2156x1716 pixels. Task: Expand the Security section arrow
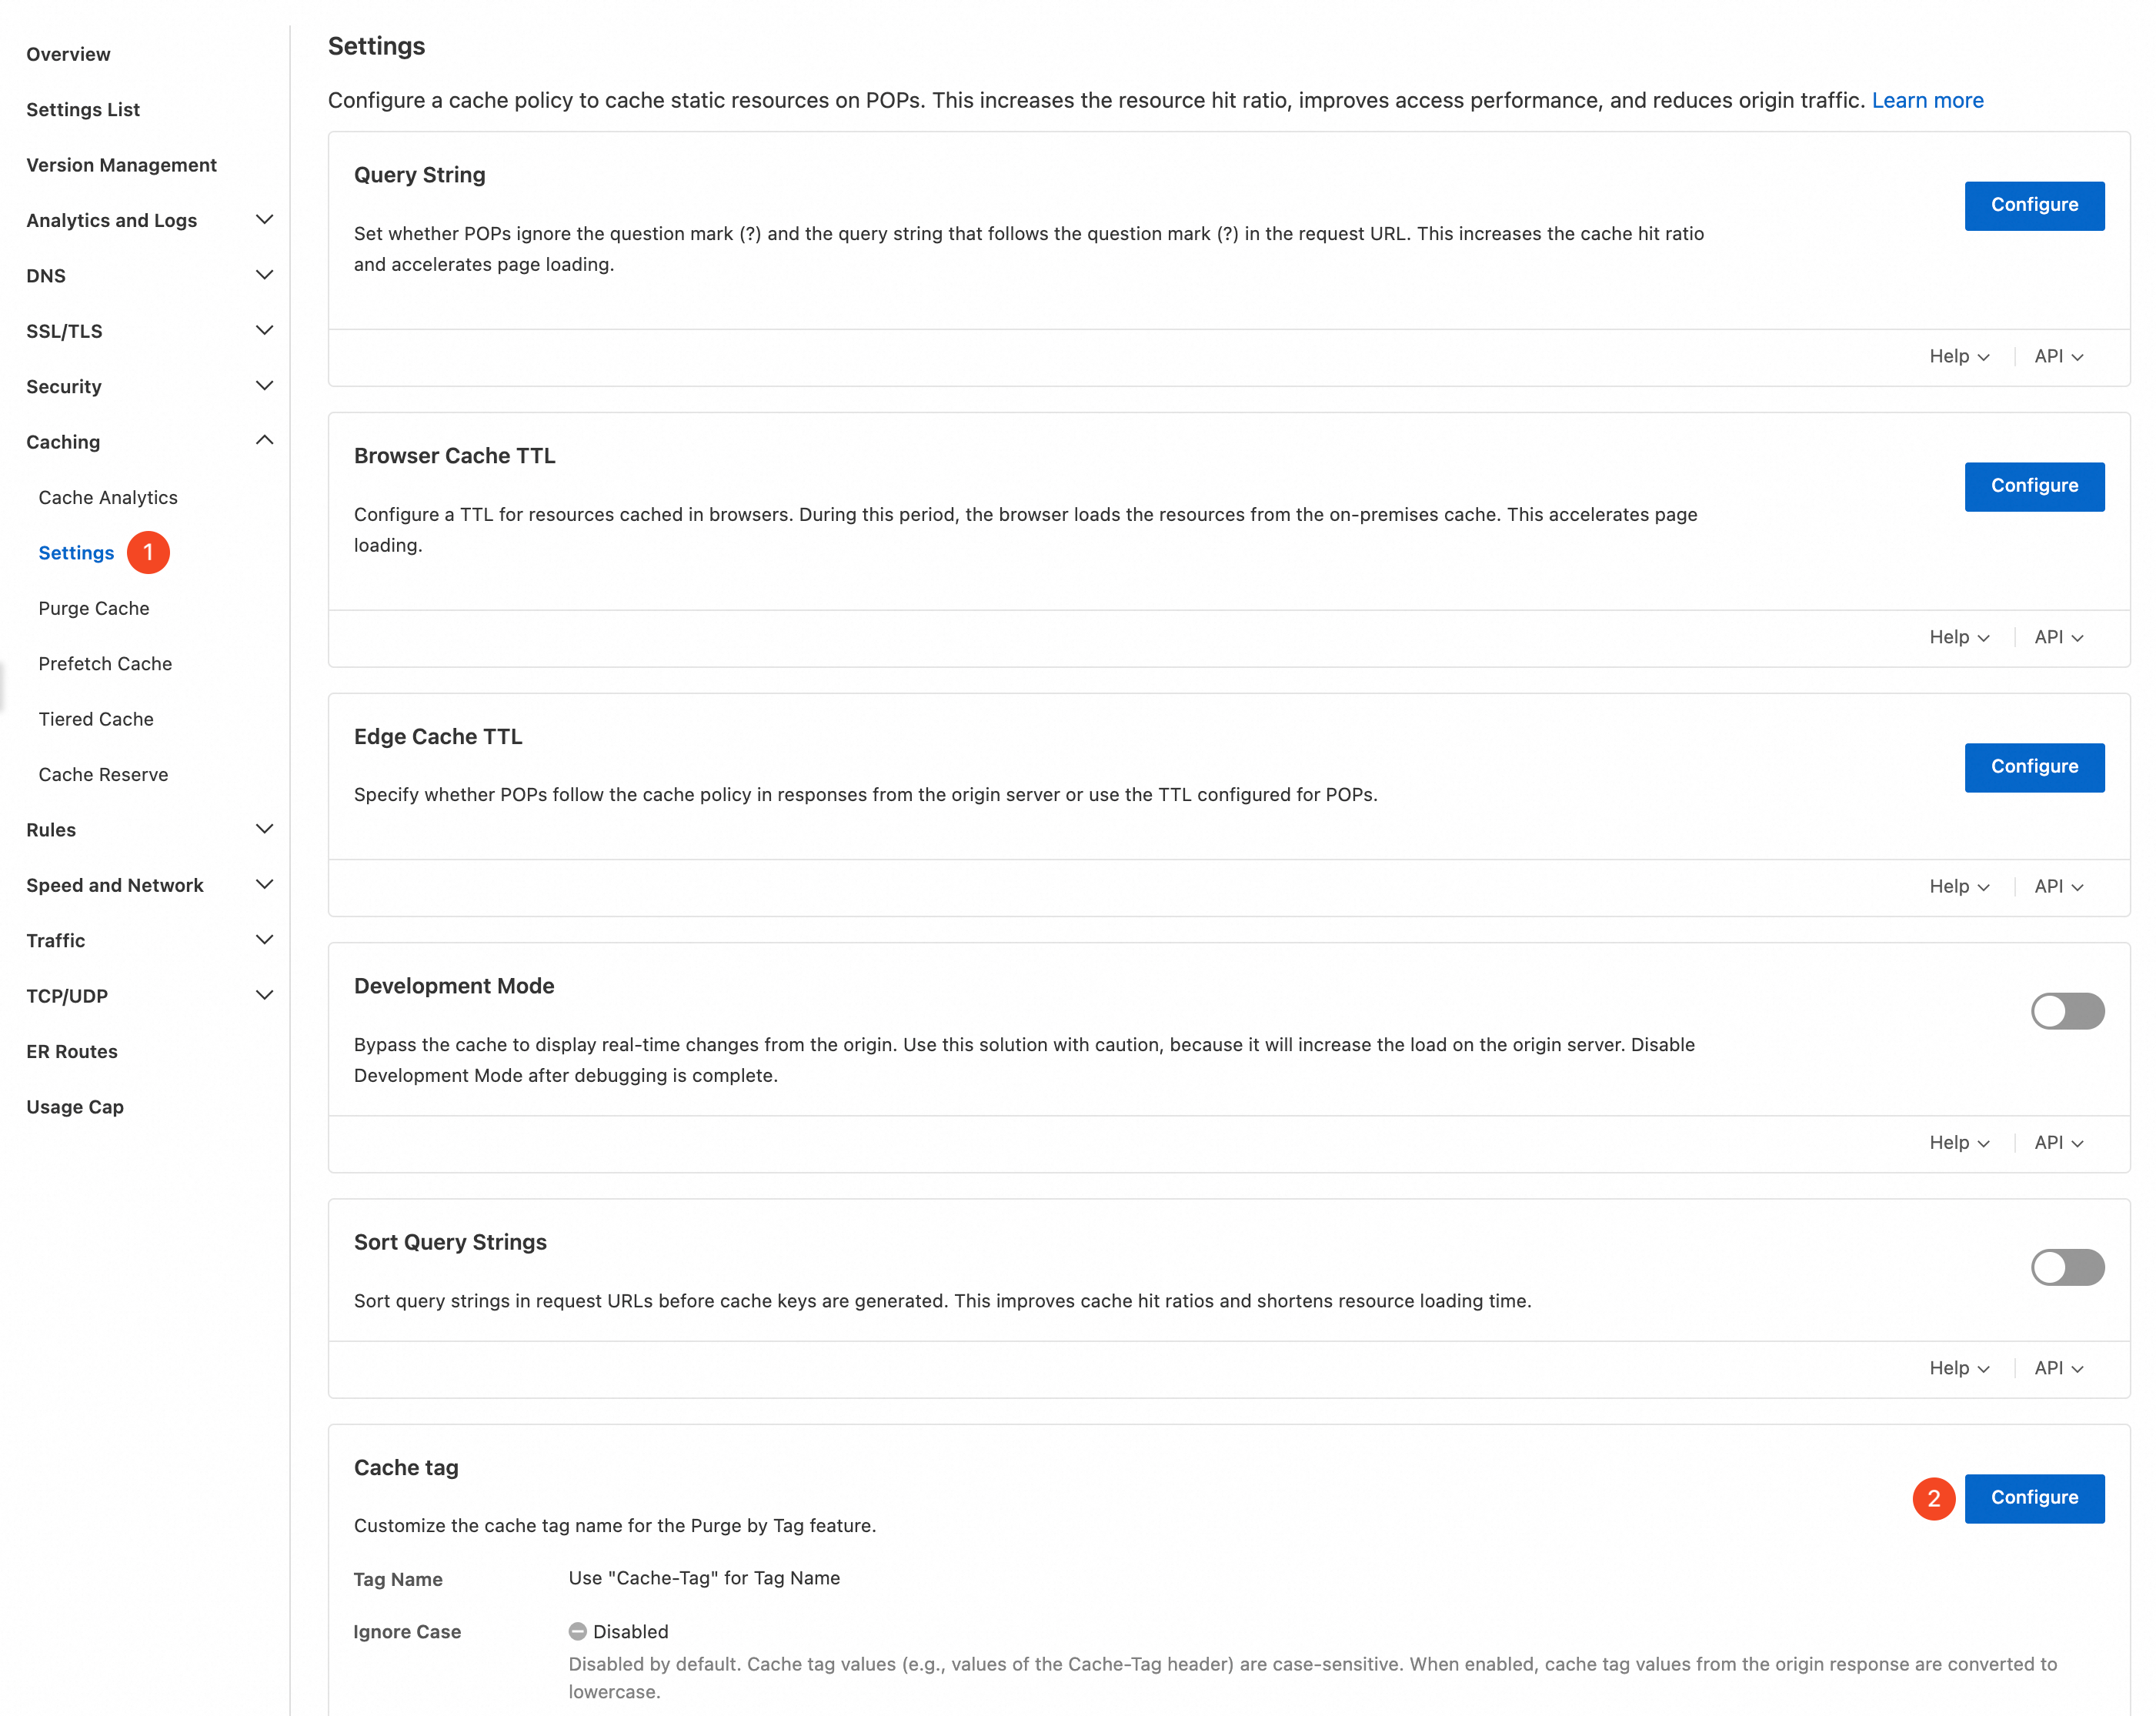click(x=264, y=386)
